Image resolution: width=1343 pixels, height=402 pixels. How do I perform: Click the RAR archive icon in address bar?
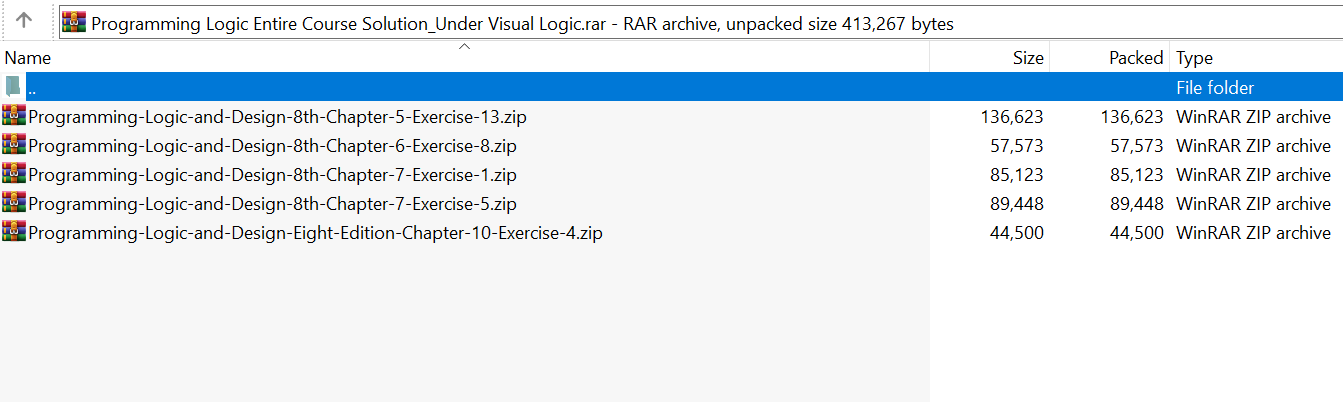pos(75,24)
